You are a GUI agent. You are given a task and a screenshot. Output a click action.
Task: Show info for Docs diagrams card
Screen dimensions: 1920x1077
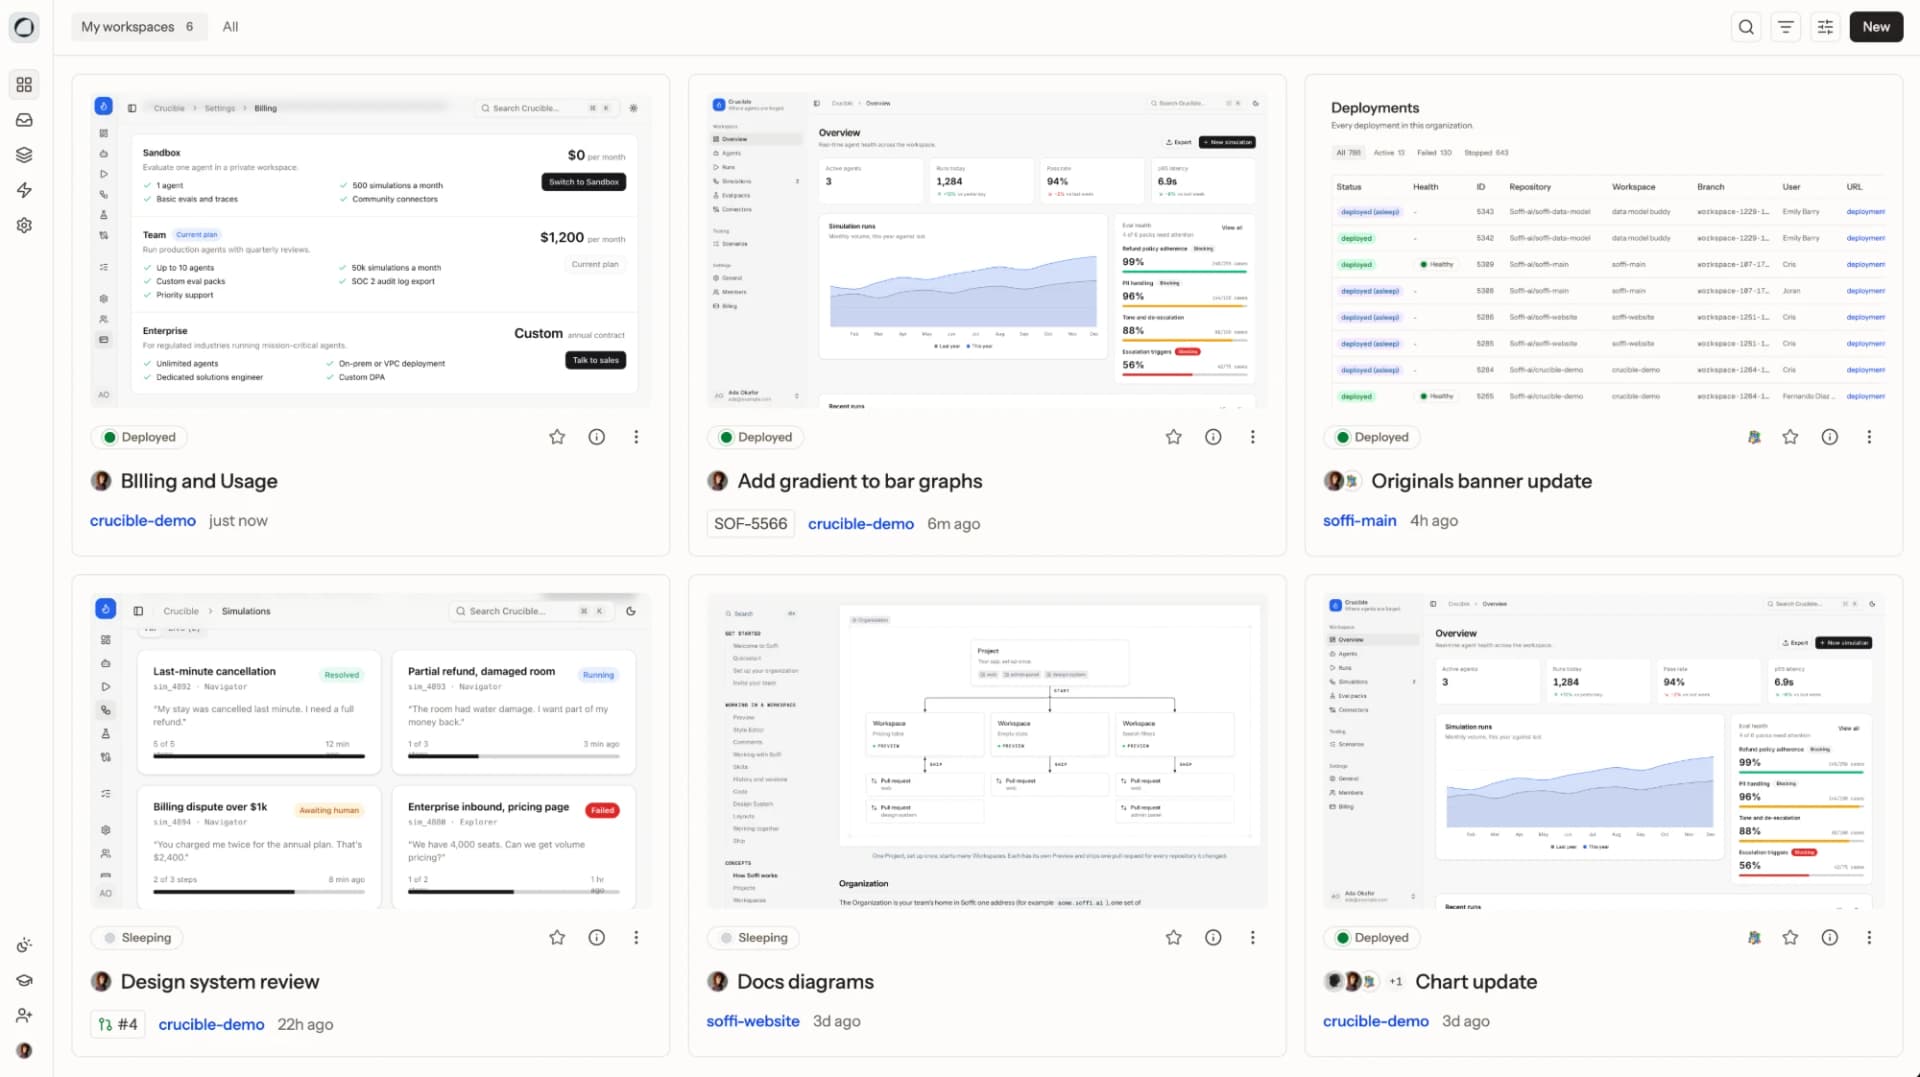point(1213,937)
